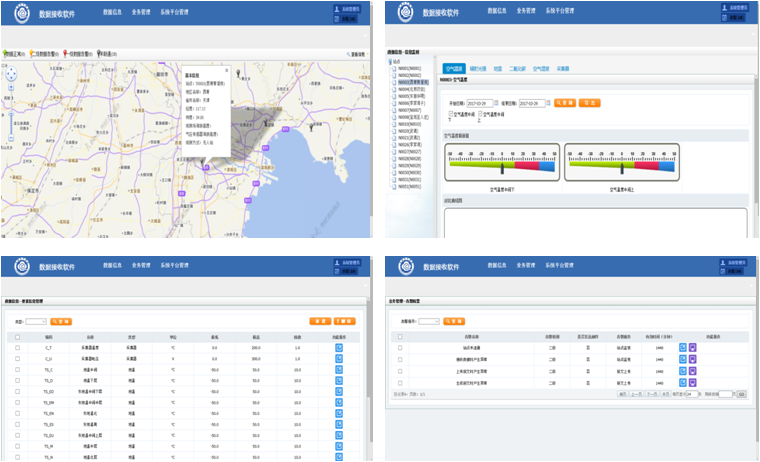The image size is (760, 462).
Task: Click the map zoom level slider handle
Action: [x=11, y=114]
